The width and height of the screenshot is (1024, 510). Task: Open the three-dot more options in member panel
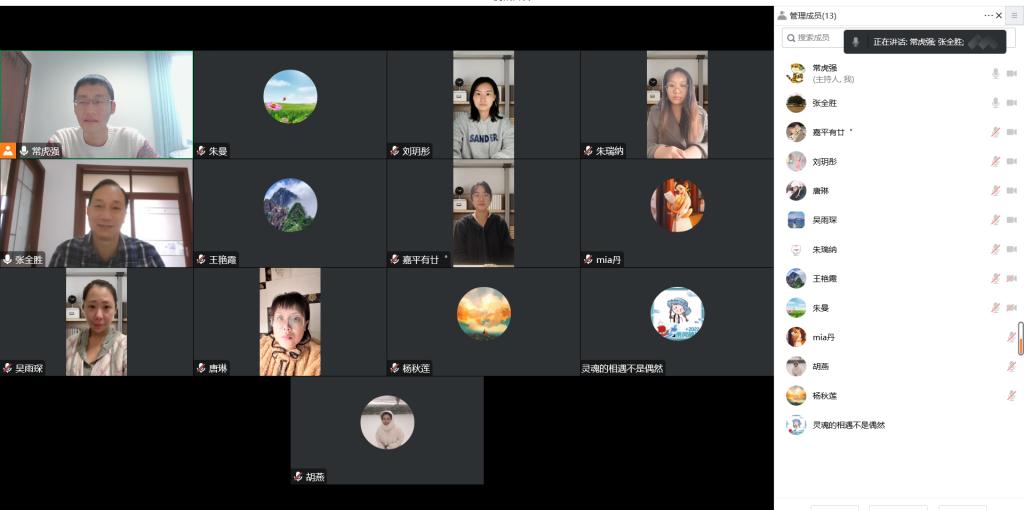(x=988, y=15)
